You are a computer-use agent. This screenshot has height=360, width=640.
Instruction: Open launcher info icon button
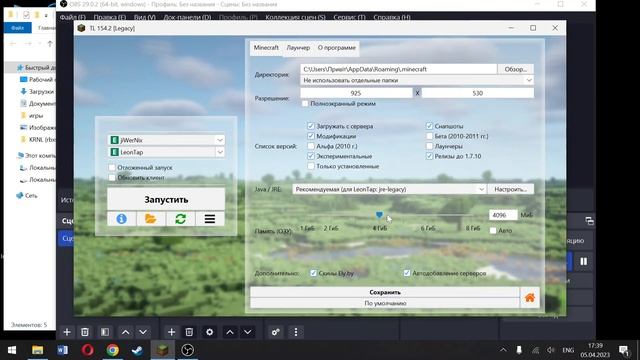(122, 219)
